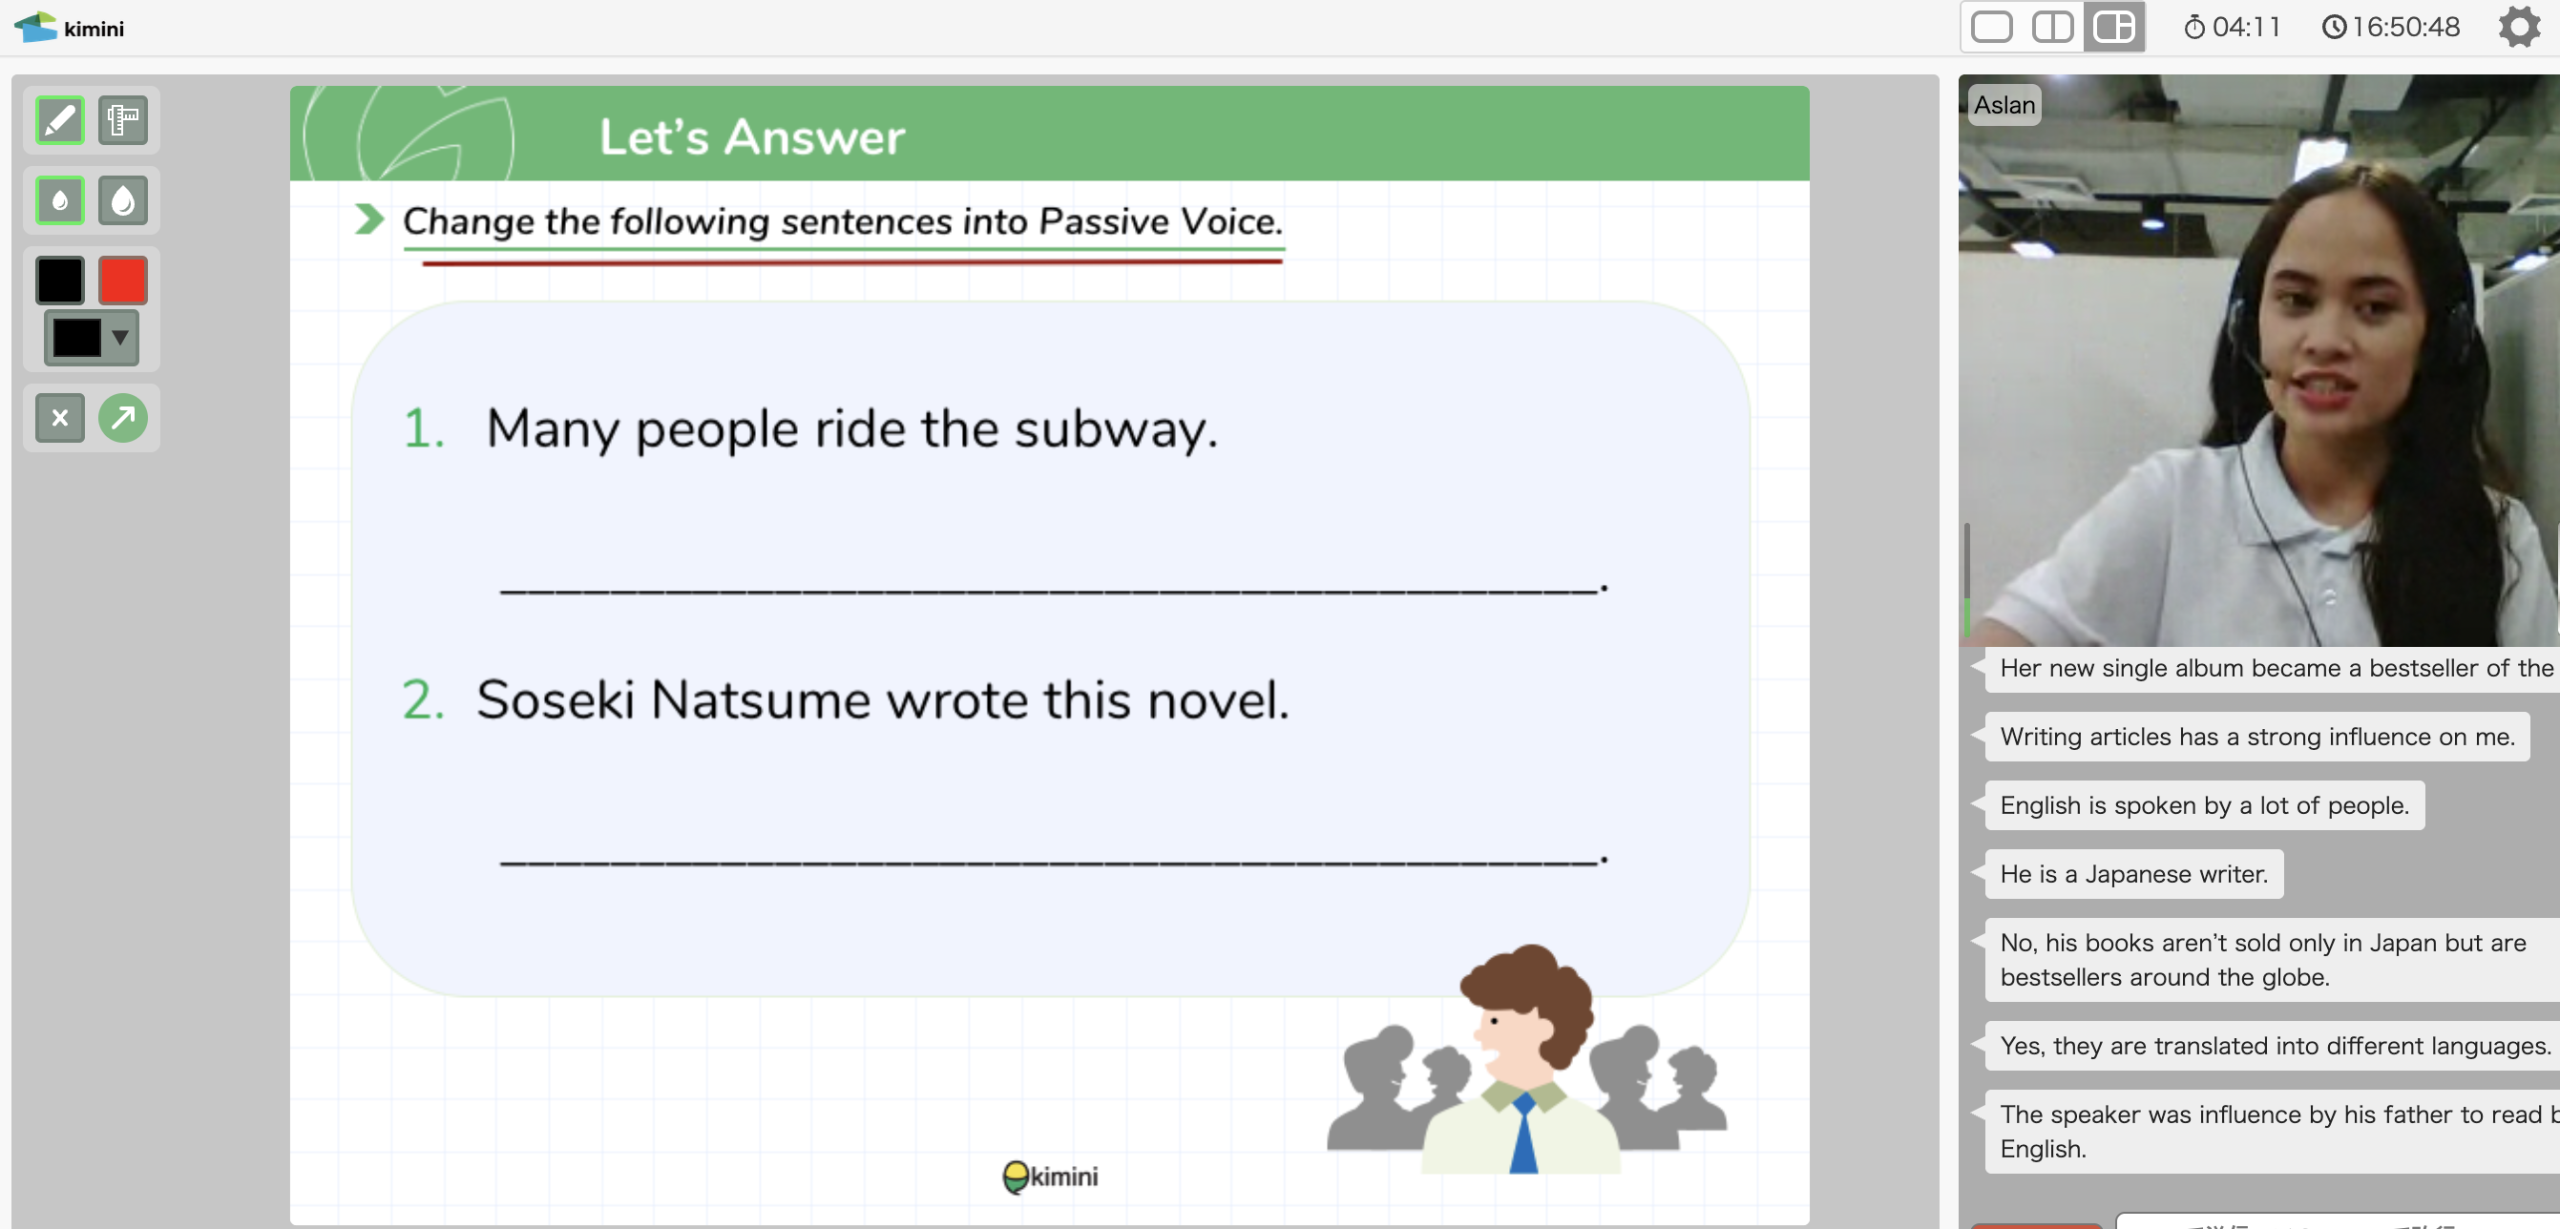Select the main-plus-sidebar layout icon
Screen dimensions: 2560x1229
(x=2114, y=27)
